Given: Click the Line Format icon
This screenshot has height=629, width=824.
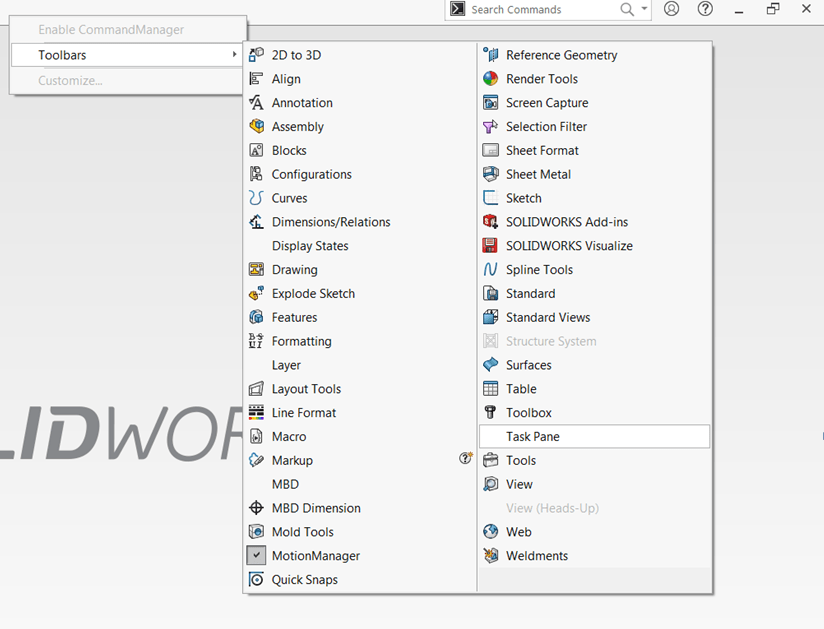Looking at the screenshot, I should coord(256,413).
